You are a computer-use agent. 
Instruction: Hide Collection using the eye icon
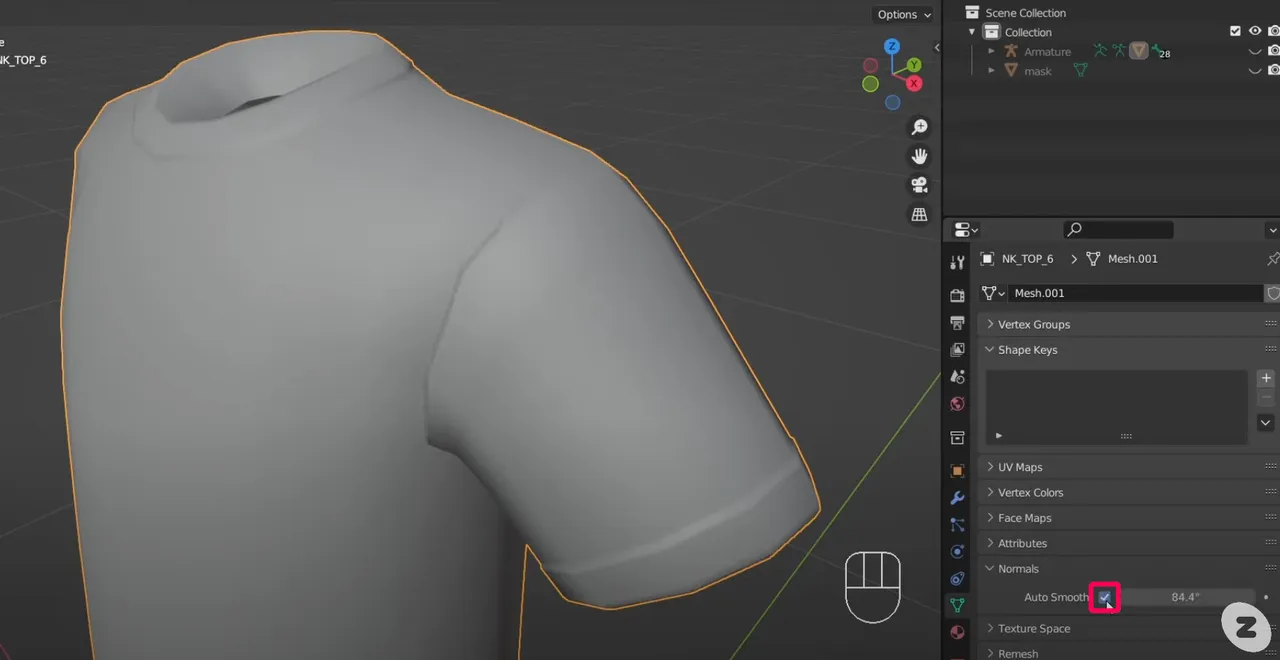(1254, 31)
